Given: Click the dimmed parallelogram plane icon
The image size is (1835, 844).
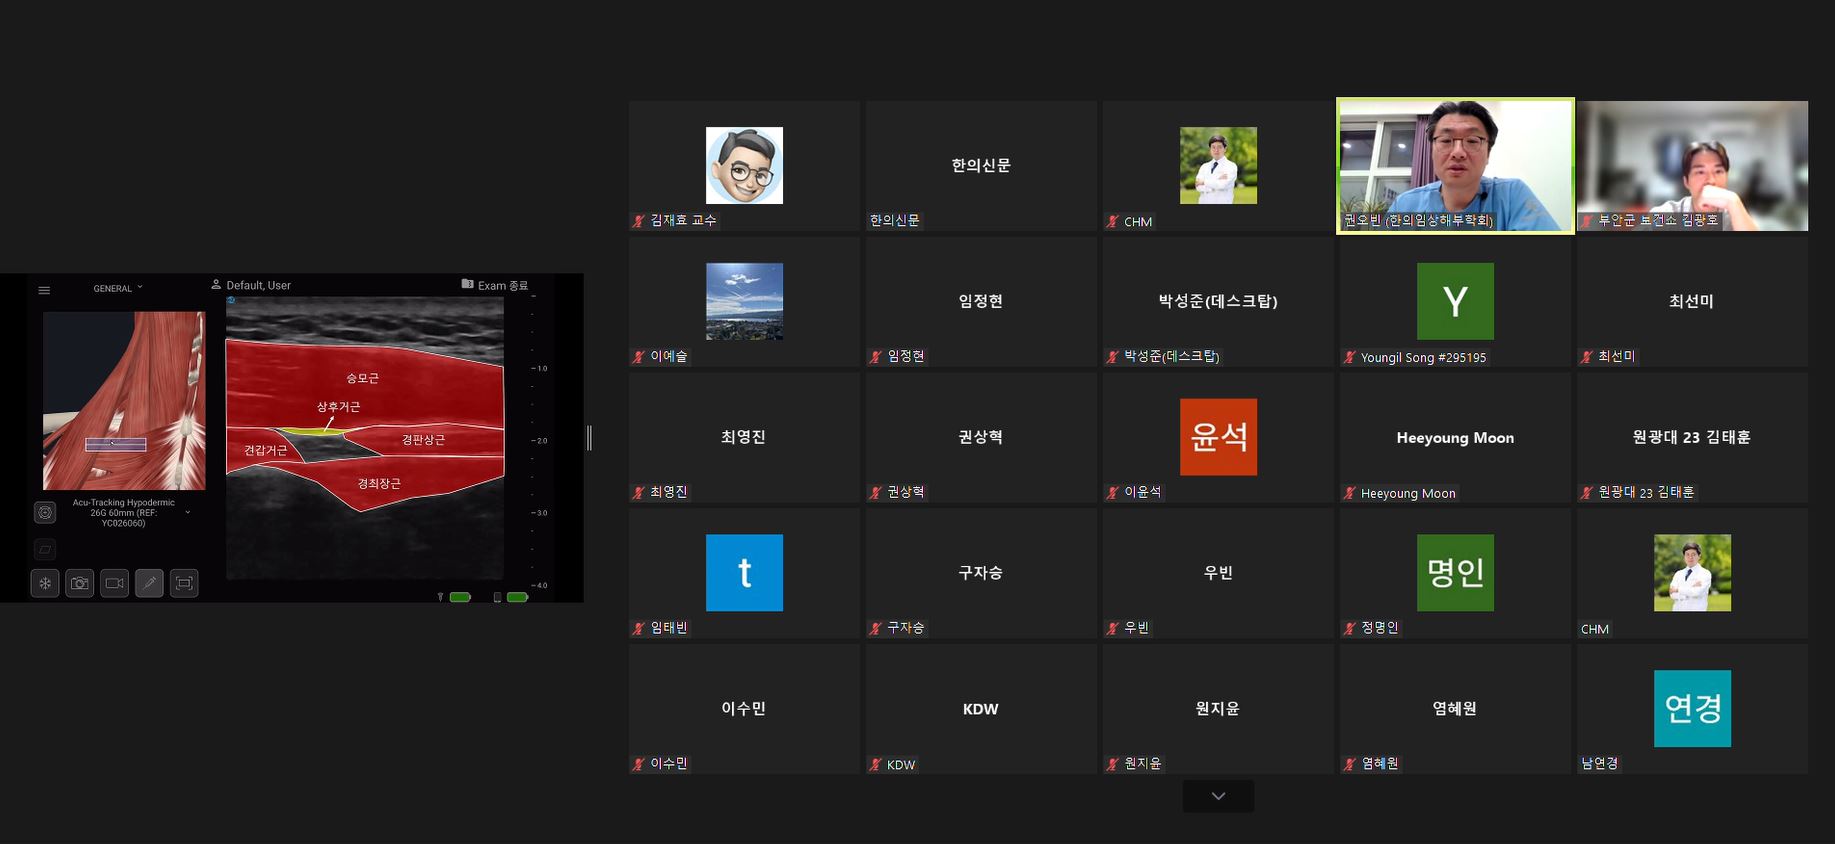Looking at the screenshot, I should tap(45, 549).
